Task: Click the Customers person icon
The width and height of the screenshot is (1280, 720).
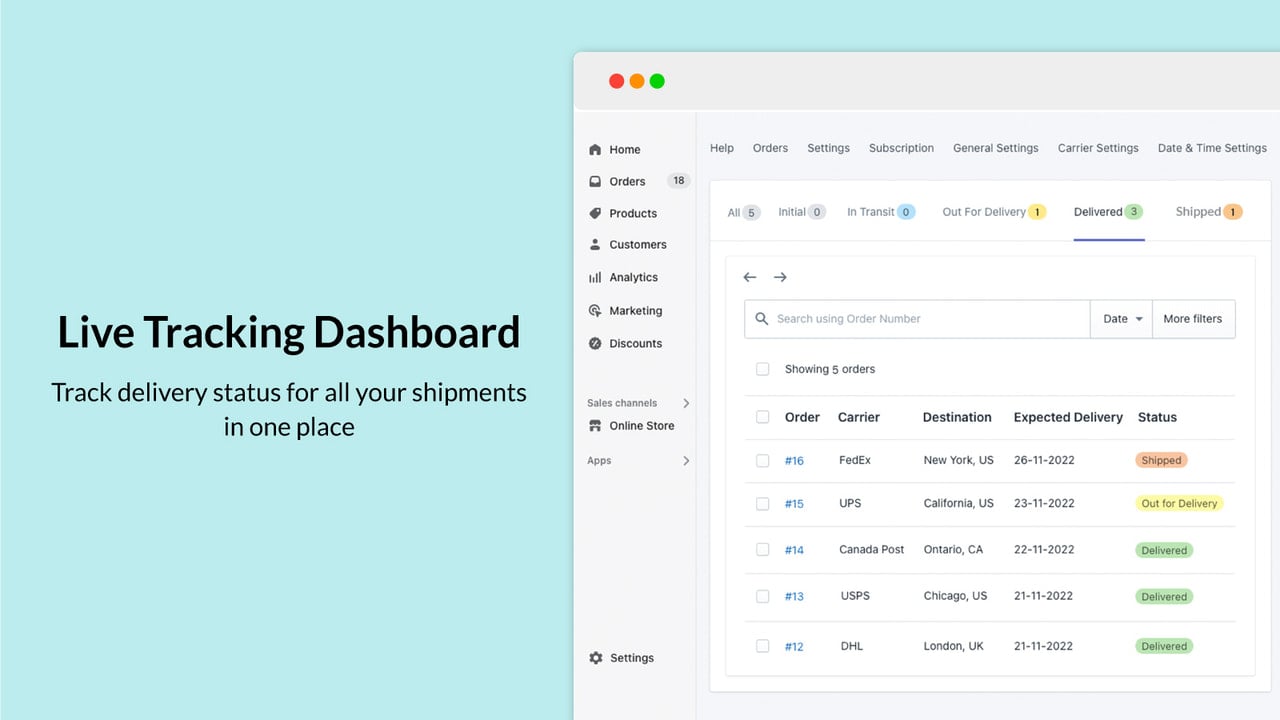Action: point(596,244)
